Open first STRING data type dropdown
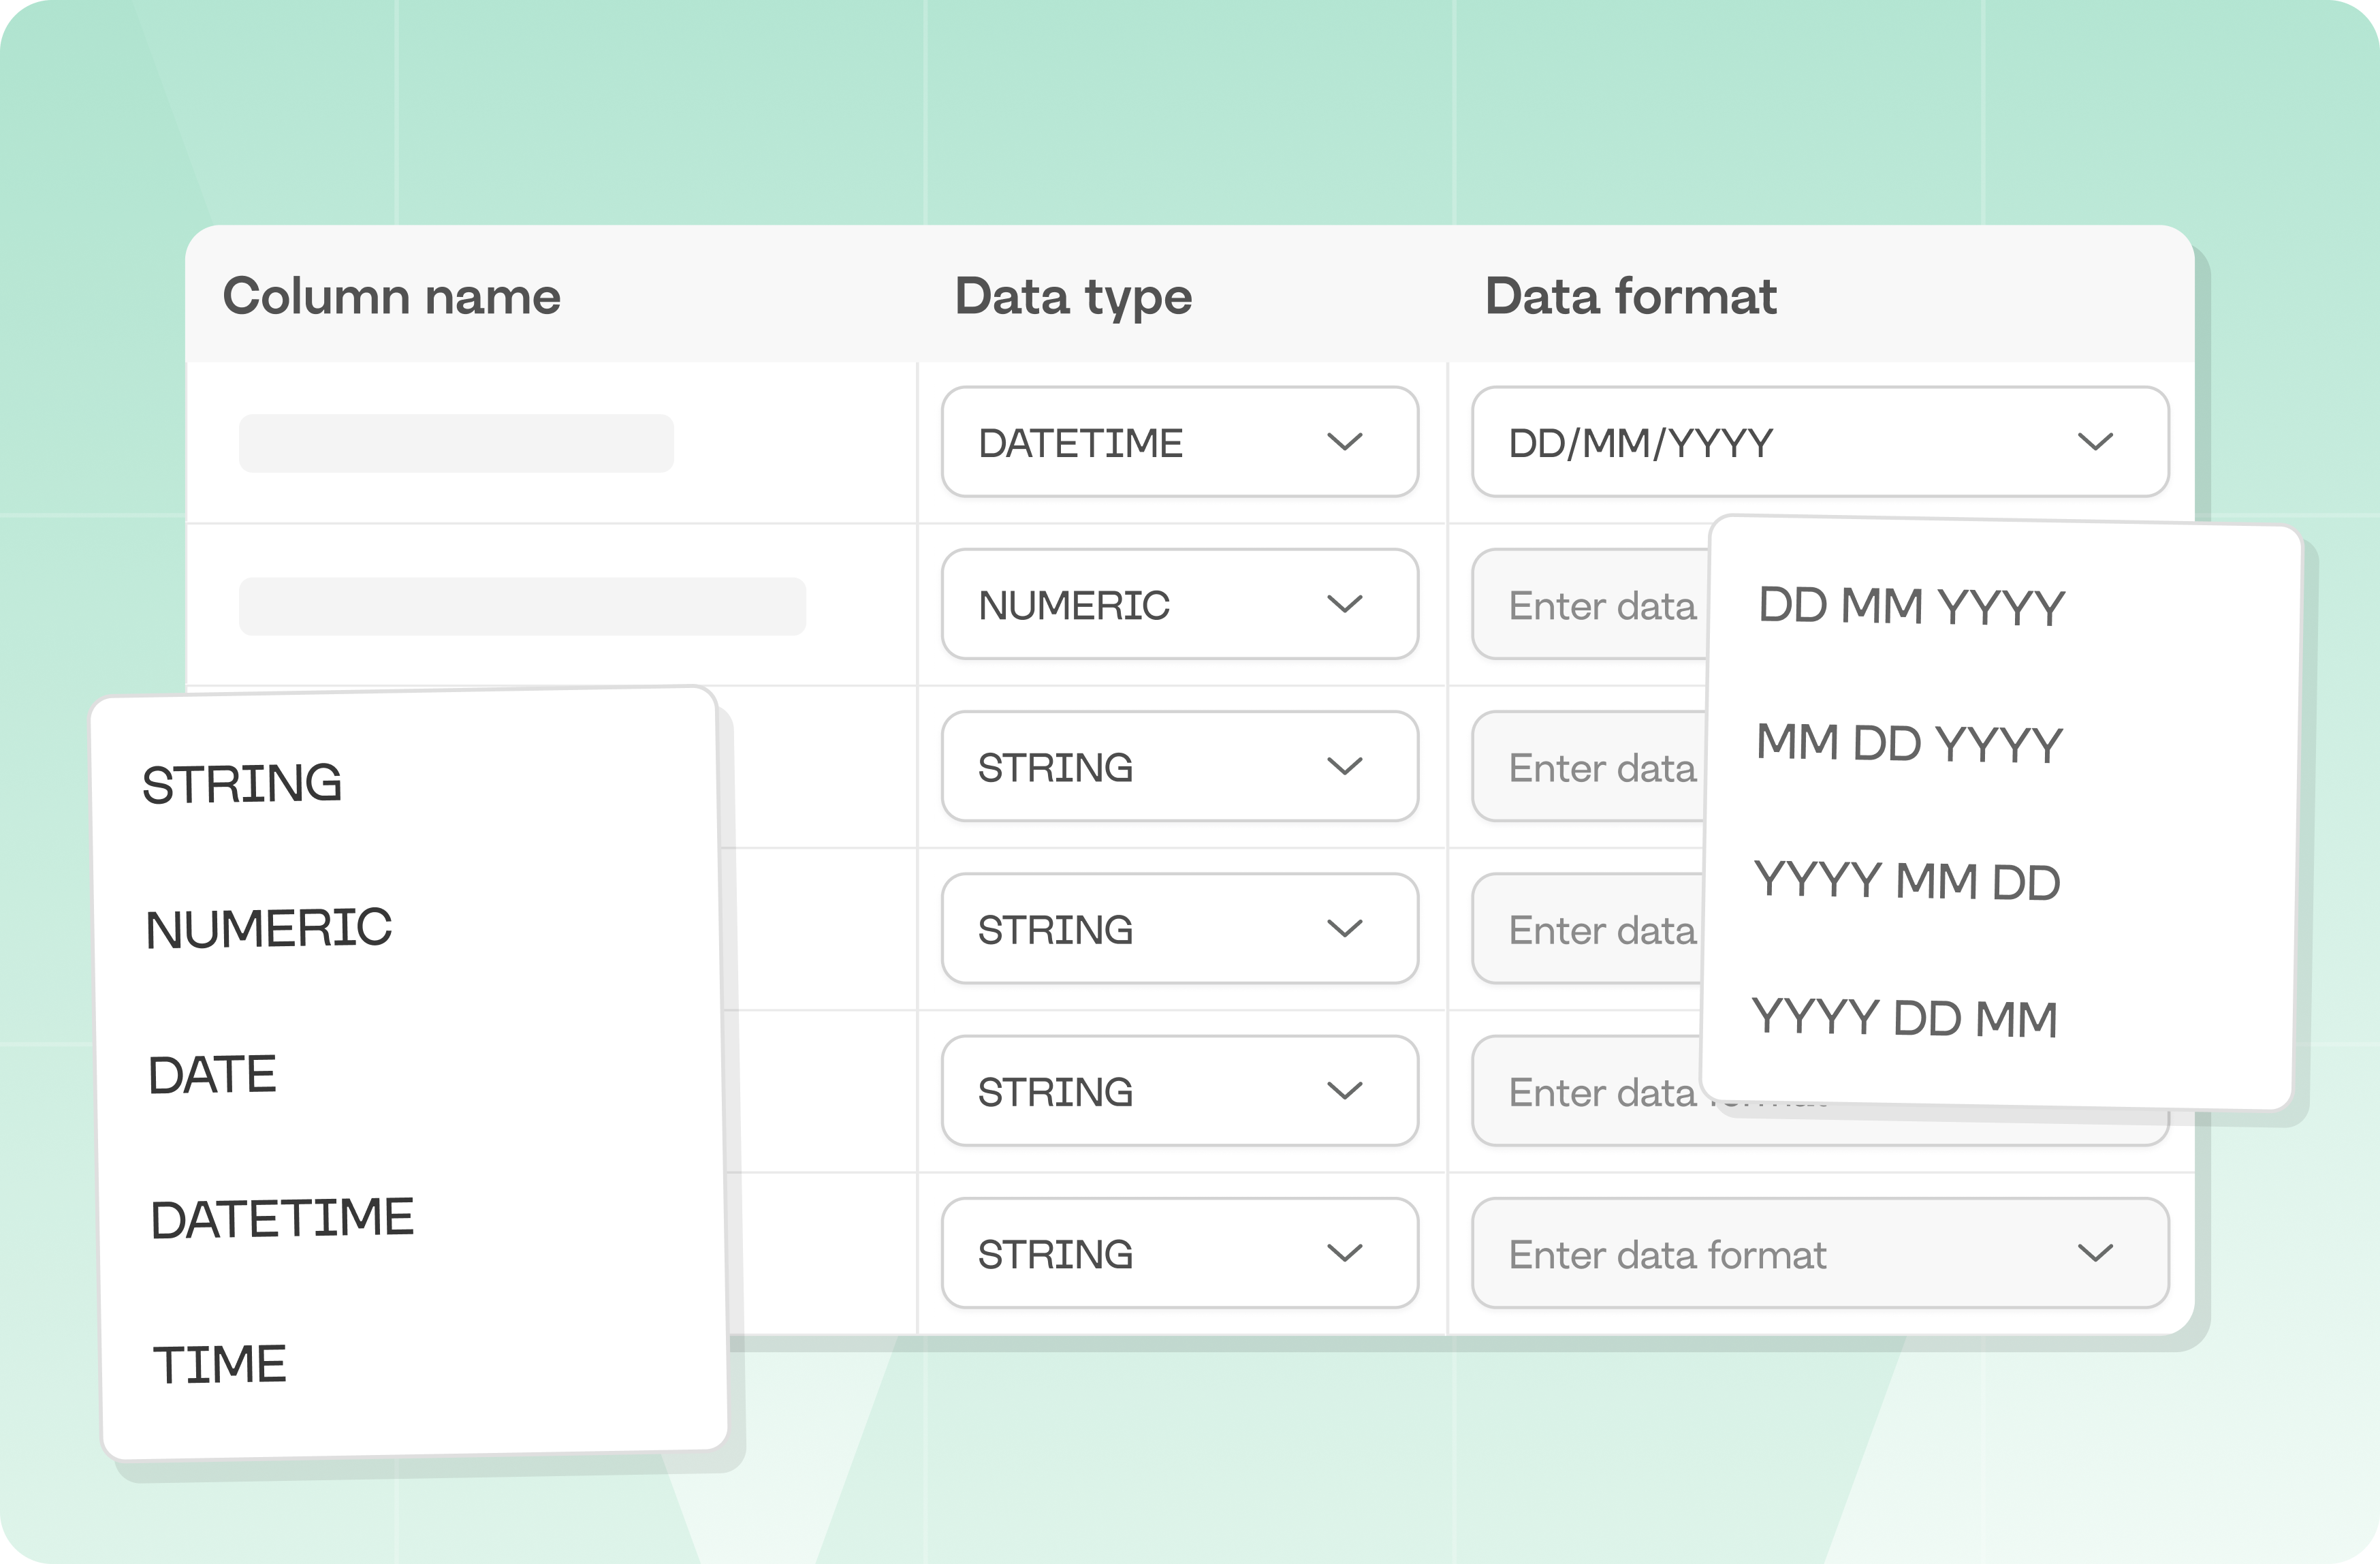The height and width of the screenshot is (1564, 2380). click(1179, 767)
